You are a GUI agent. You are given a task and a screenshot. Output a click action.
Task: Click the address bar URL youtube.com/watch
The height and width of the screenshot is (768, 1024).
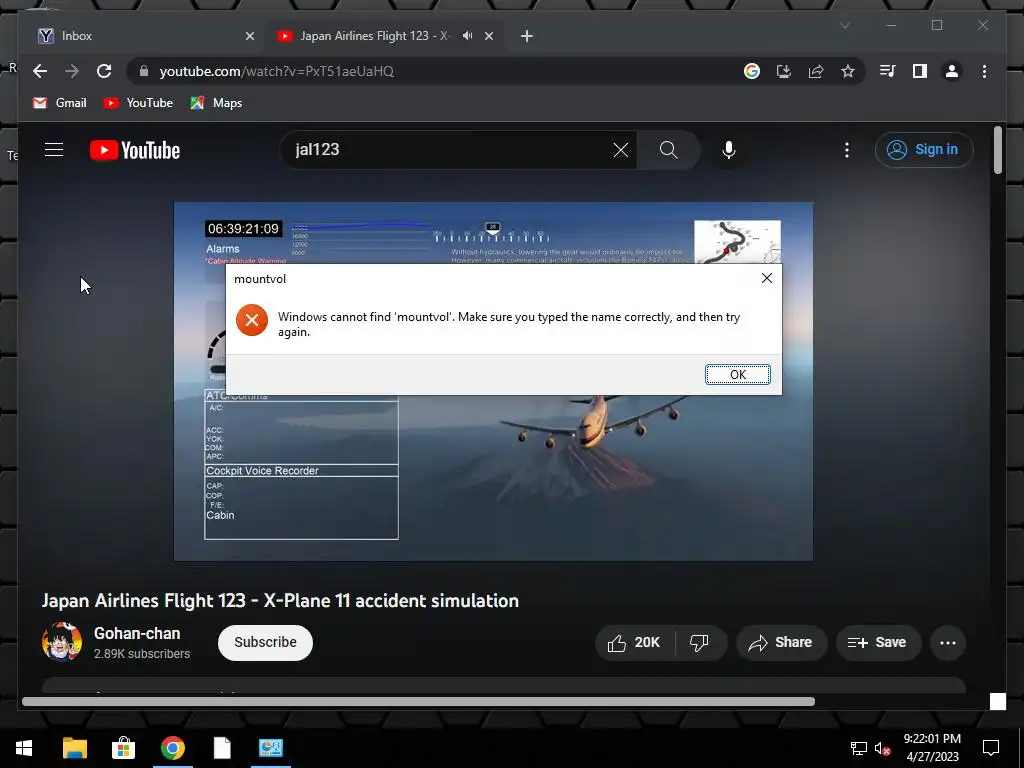coord(277,71)
